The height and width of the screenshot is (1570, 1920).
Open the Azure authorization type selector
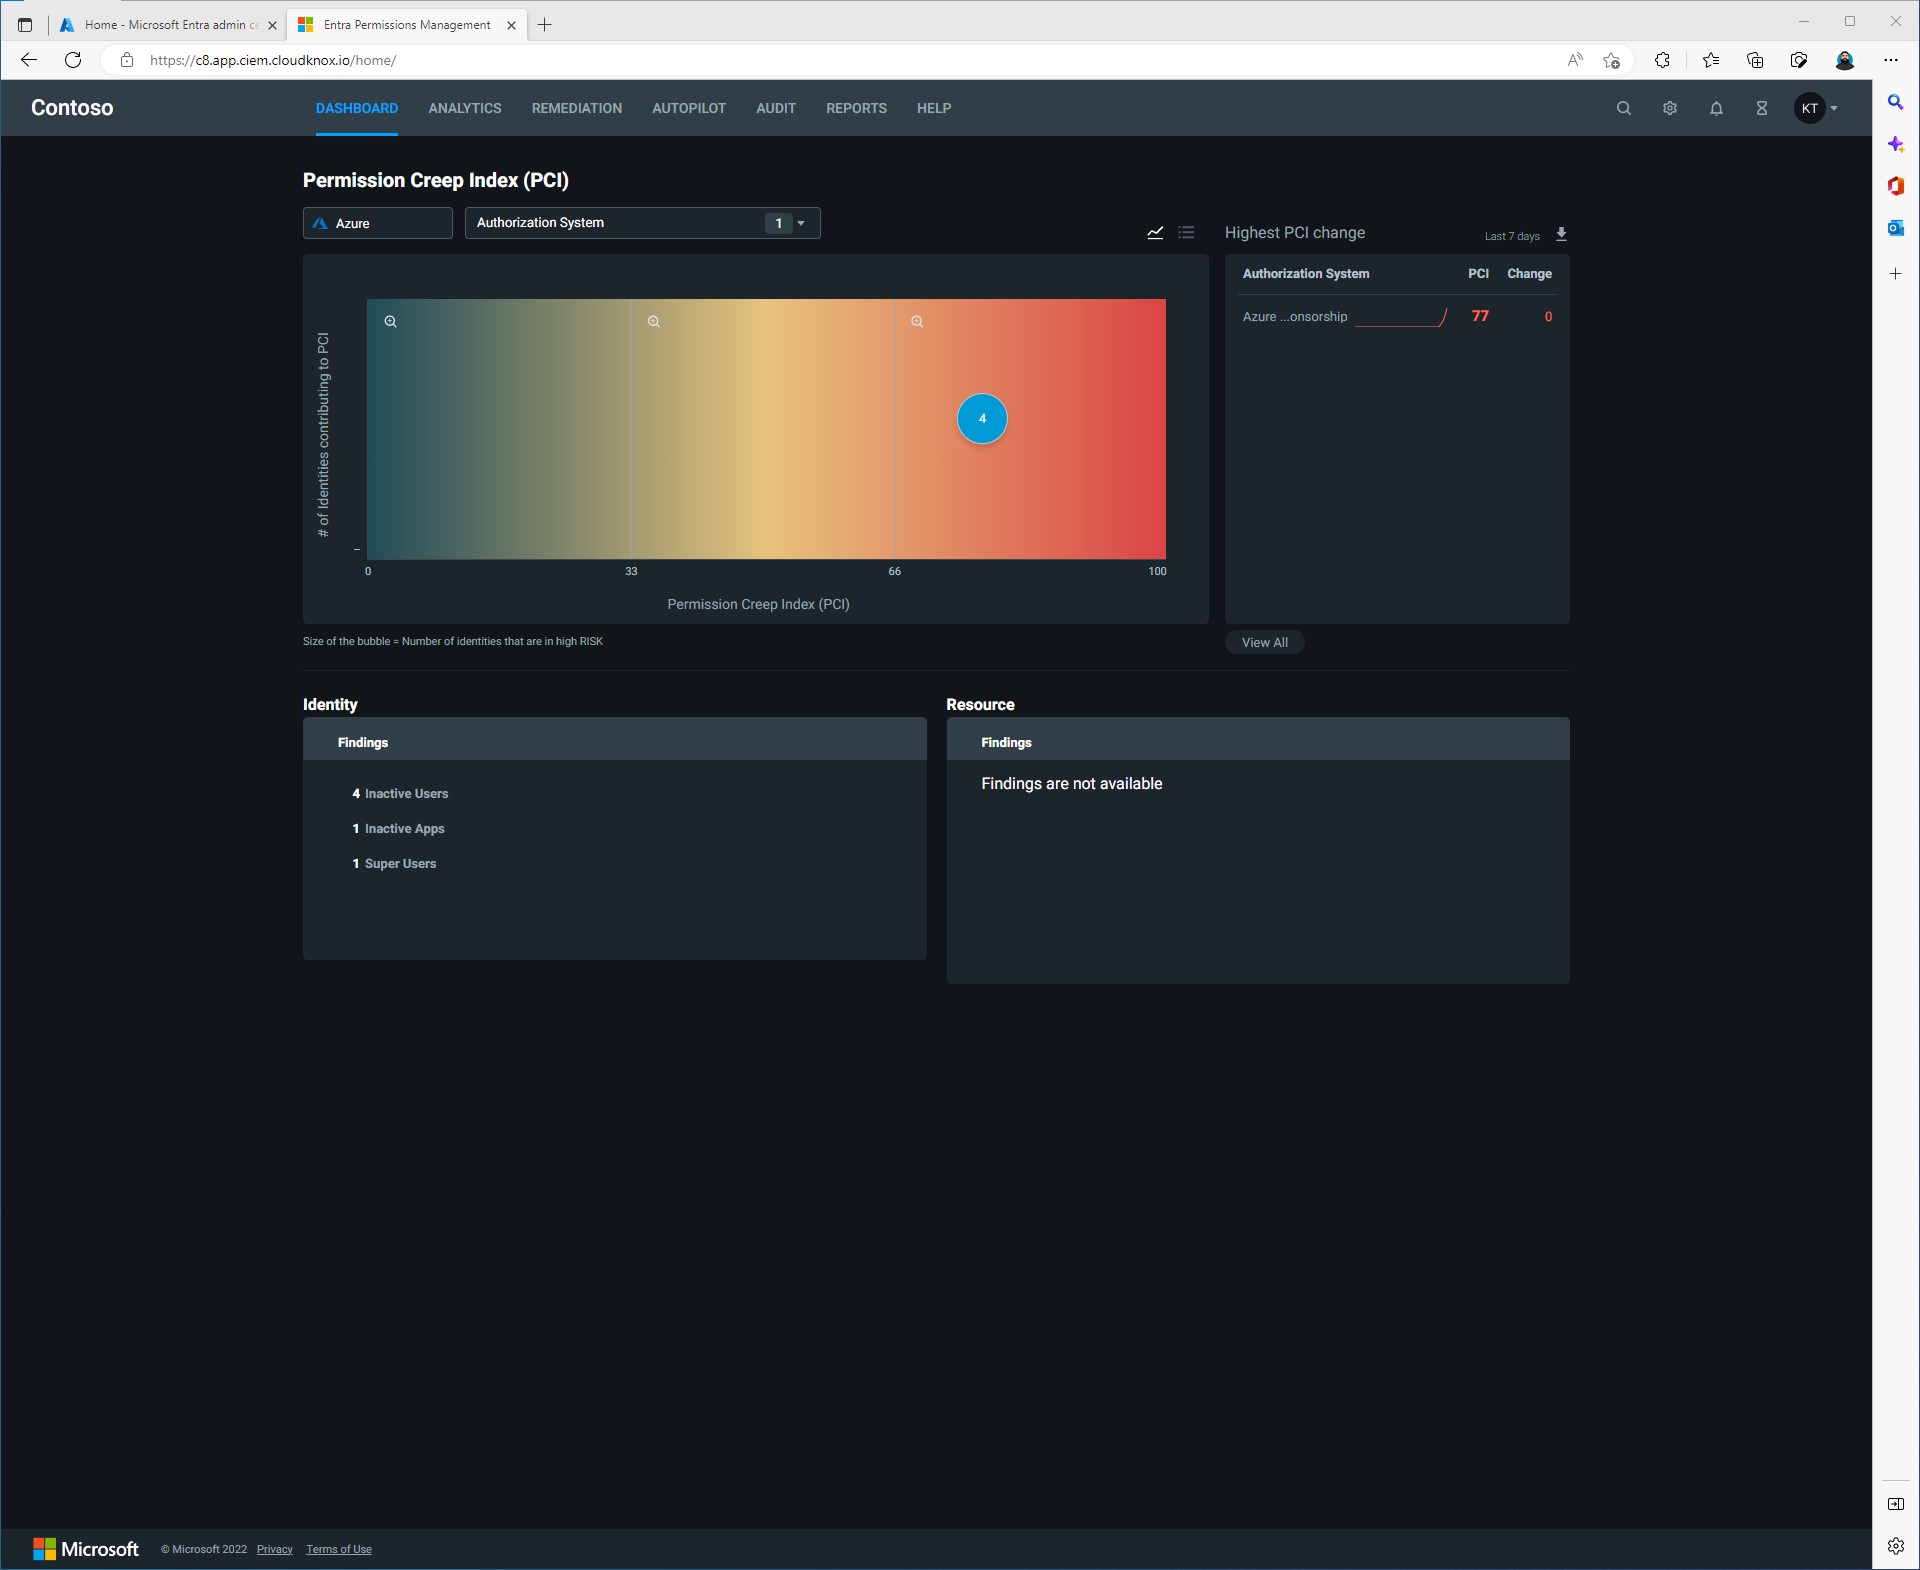point(377,223)
